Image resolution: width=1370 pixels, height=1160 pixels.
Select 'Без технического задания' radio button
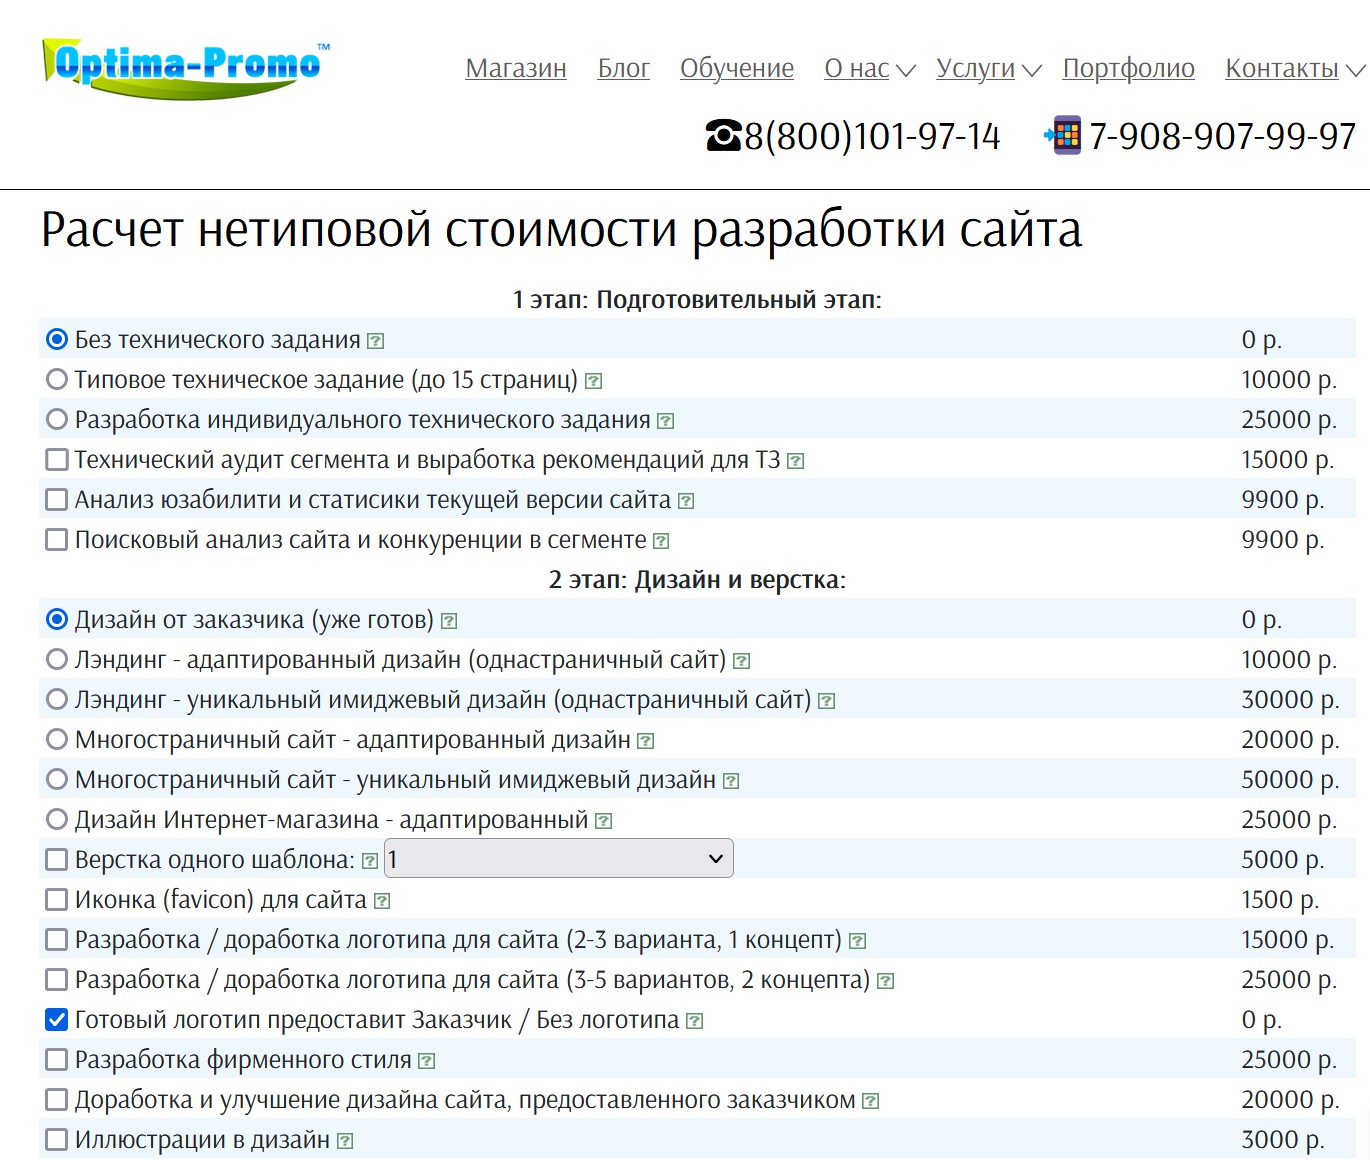[x=57, y=339]
